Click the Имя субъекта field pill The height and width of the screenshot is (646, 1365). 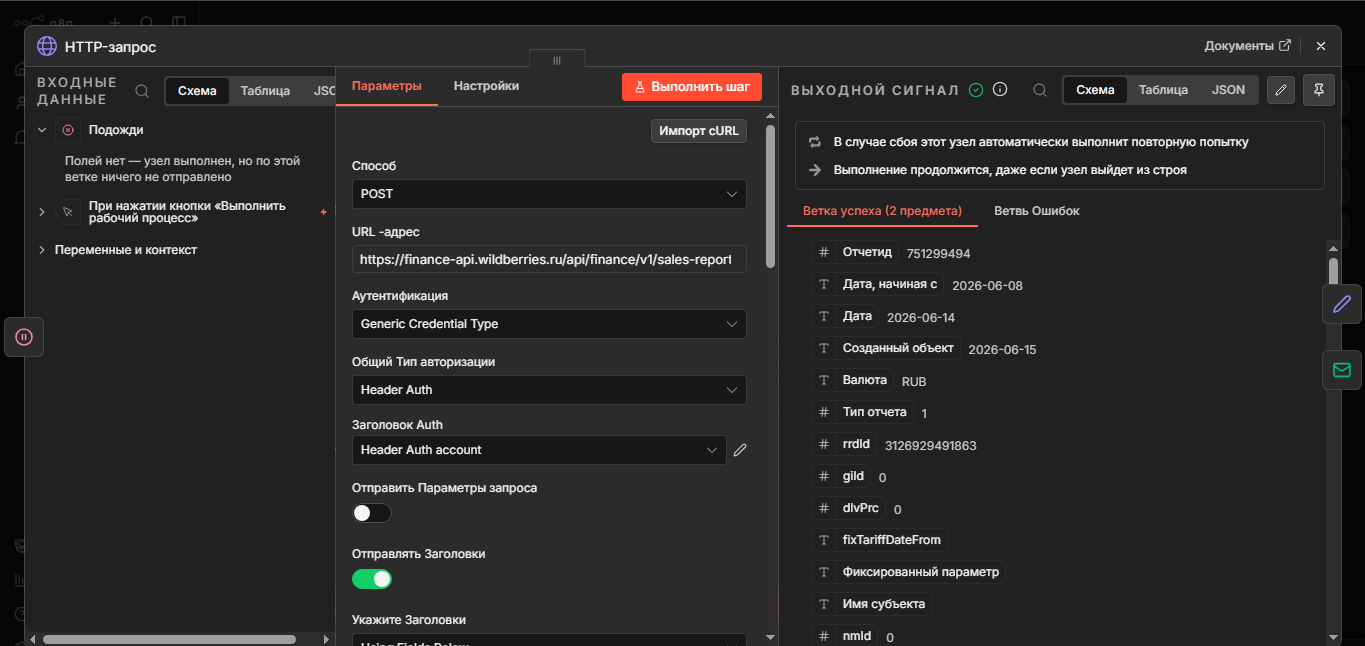(x=873, y=604)
